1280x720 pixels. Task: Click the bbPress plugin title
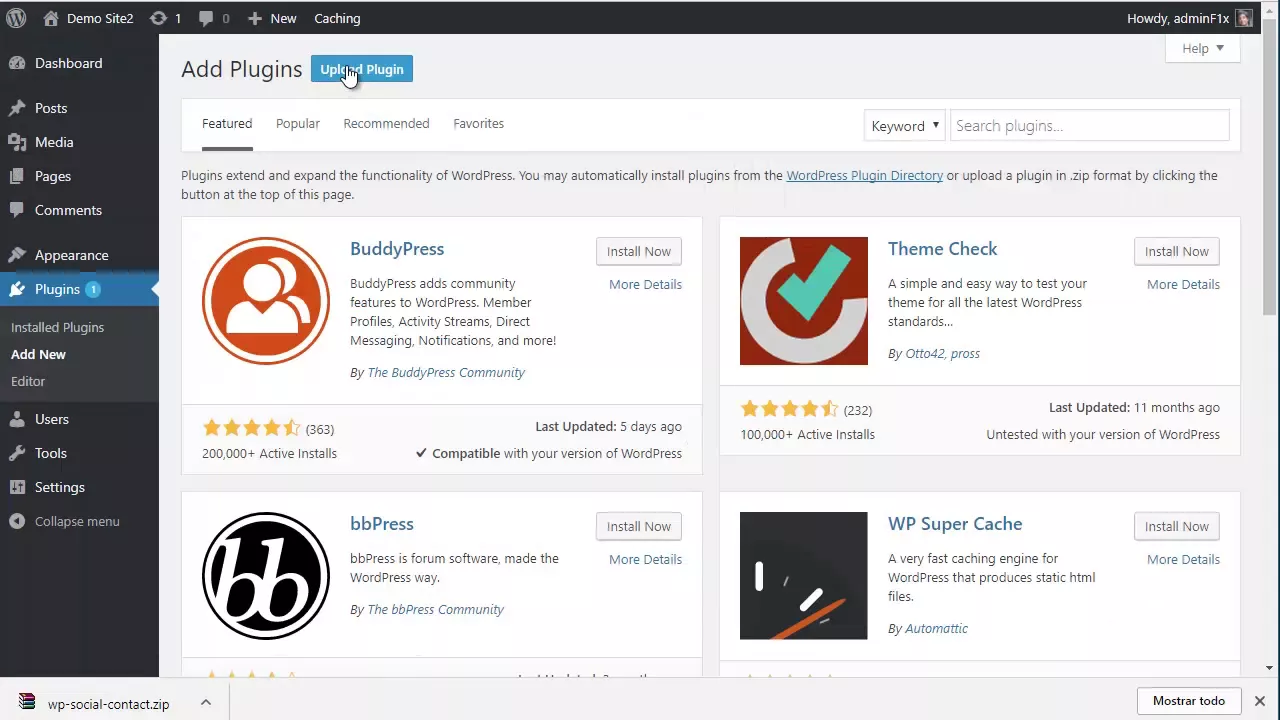click(x=381, y=524)
